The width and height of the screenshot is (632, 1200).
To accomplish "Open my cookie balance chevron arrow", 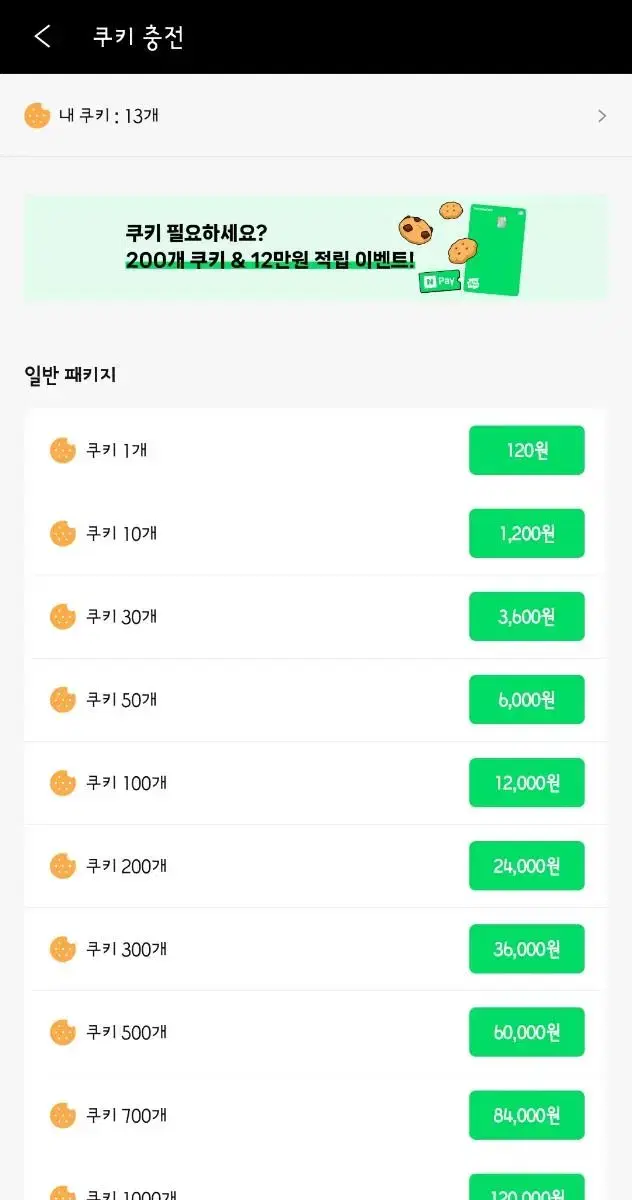I will pyautogui.click(x=602, y=116).
